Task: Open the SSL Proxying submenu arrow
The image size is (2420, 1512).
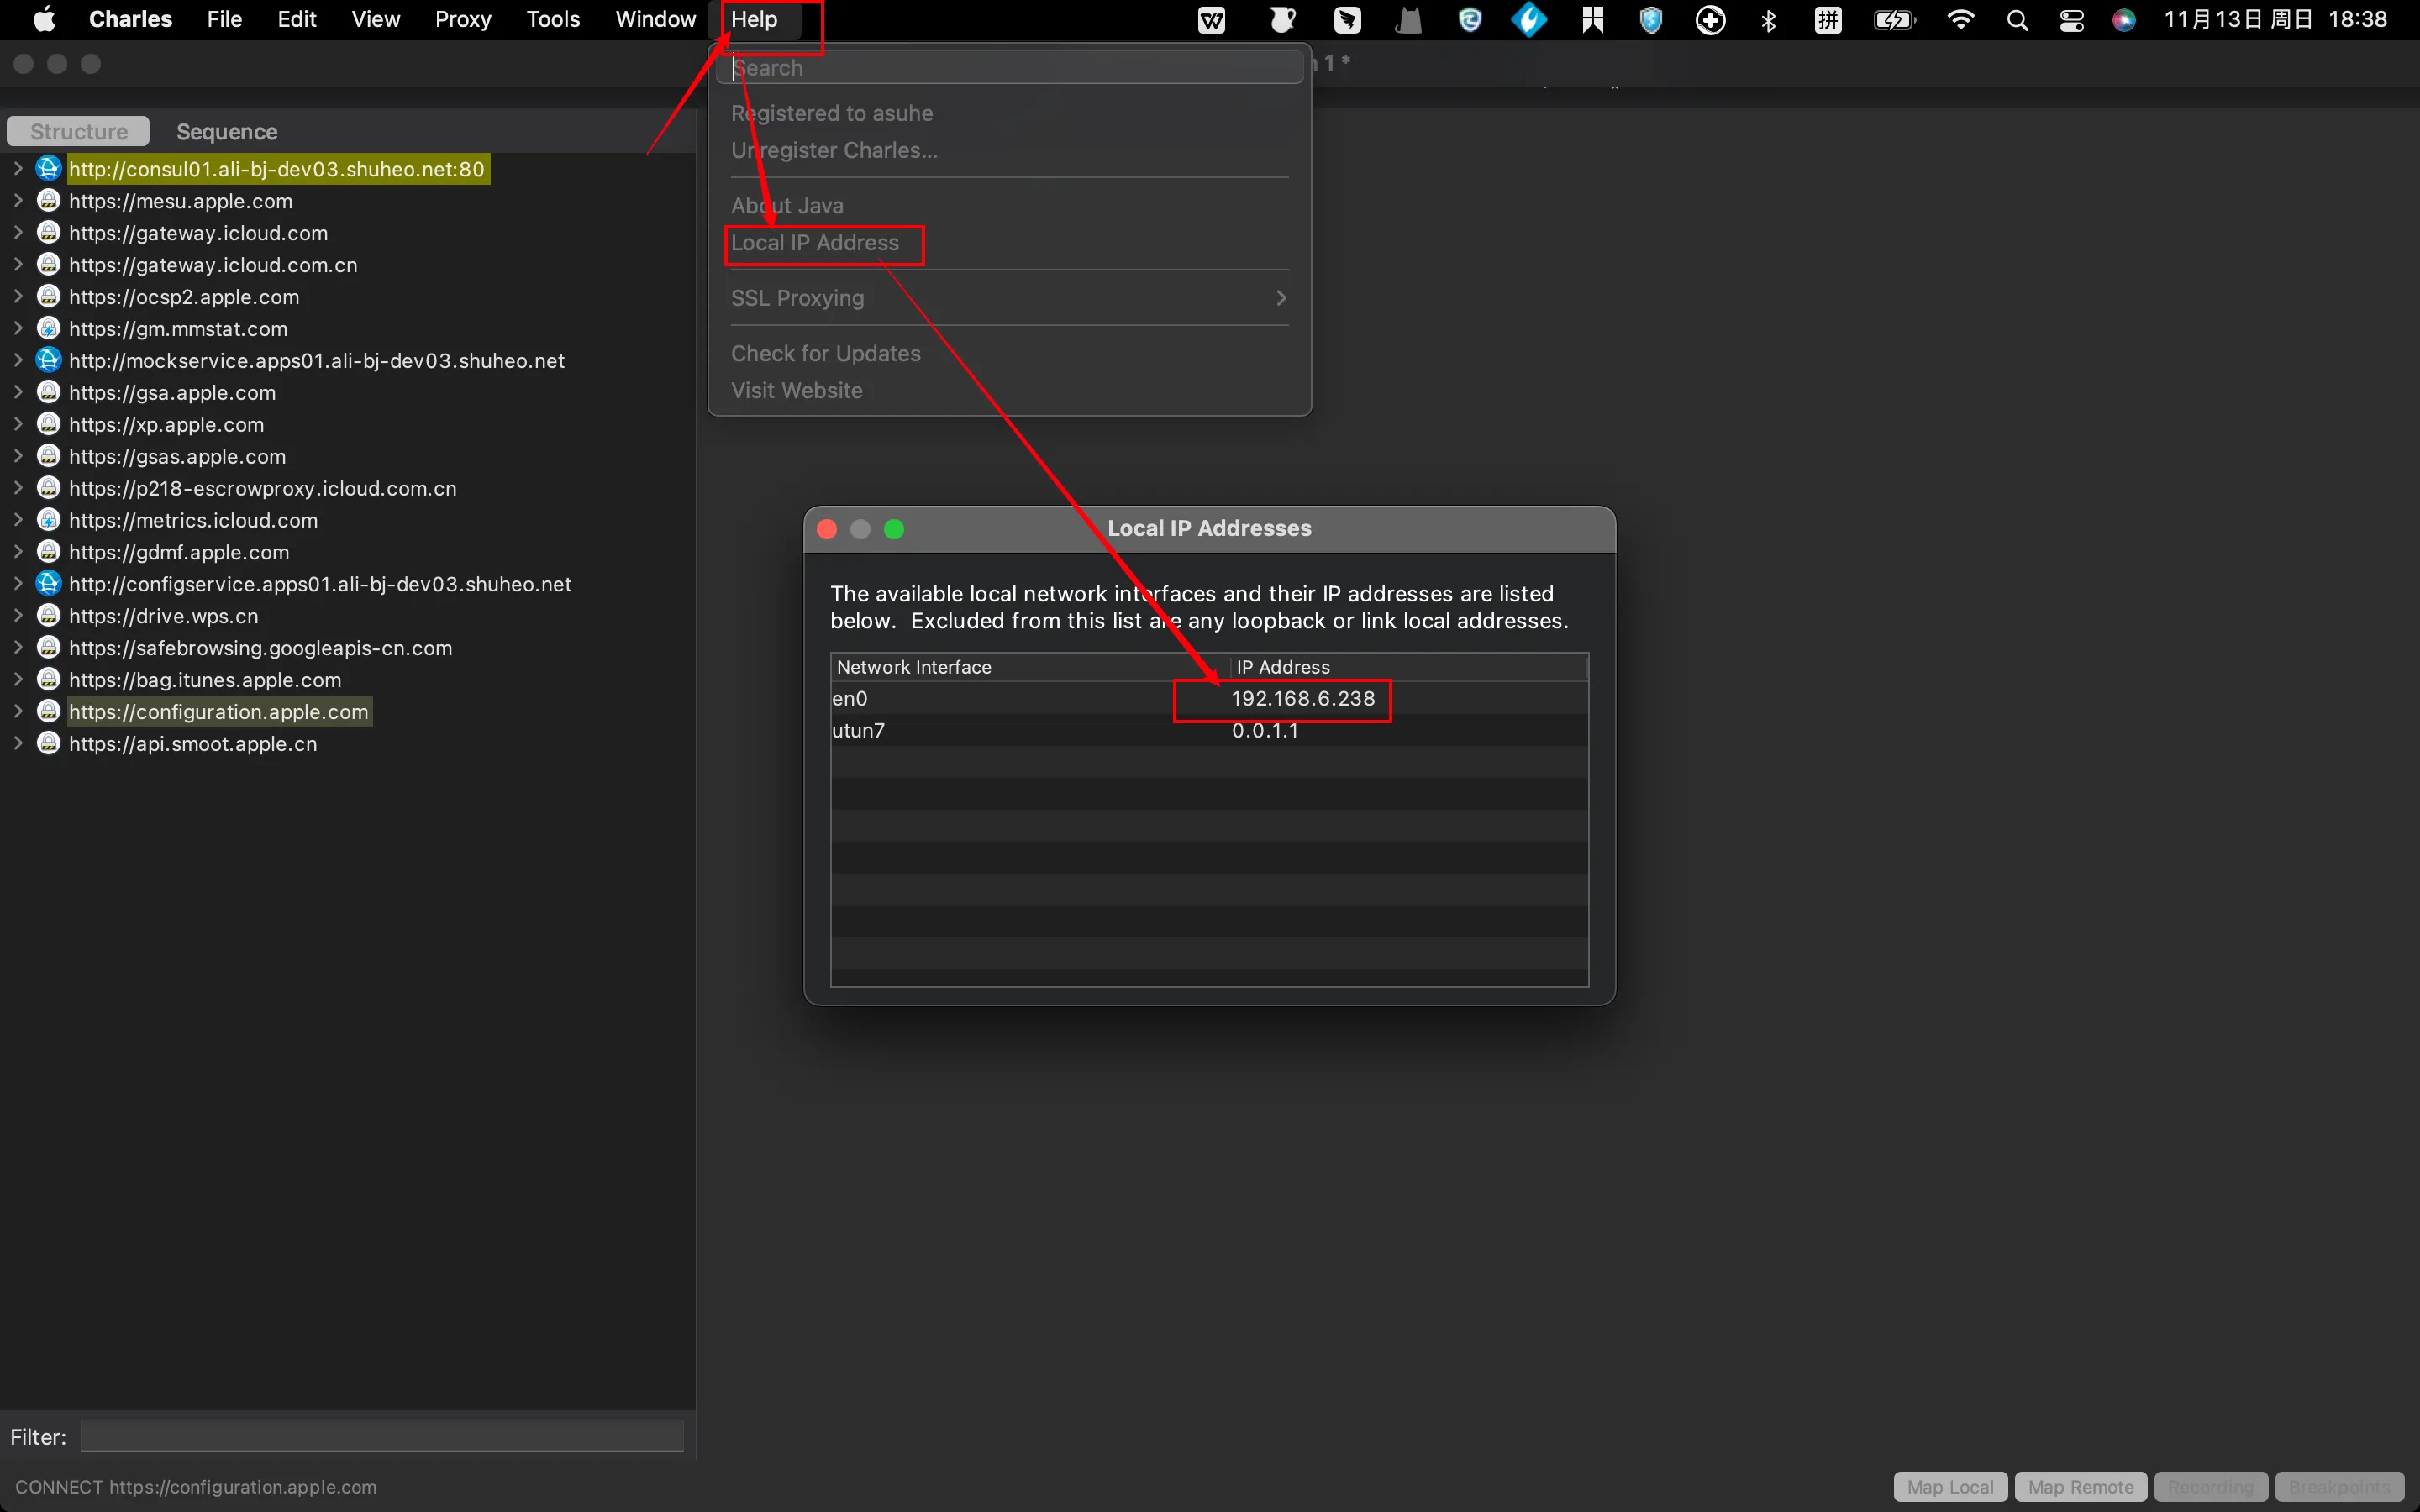Action: pos(1281,298)
